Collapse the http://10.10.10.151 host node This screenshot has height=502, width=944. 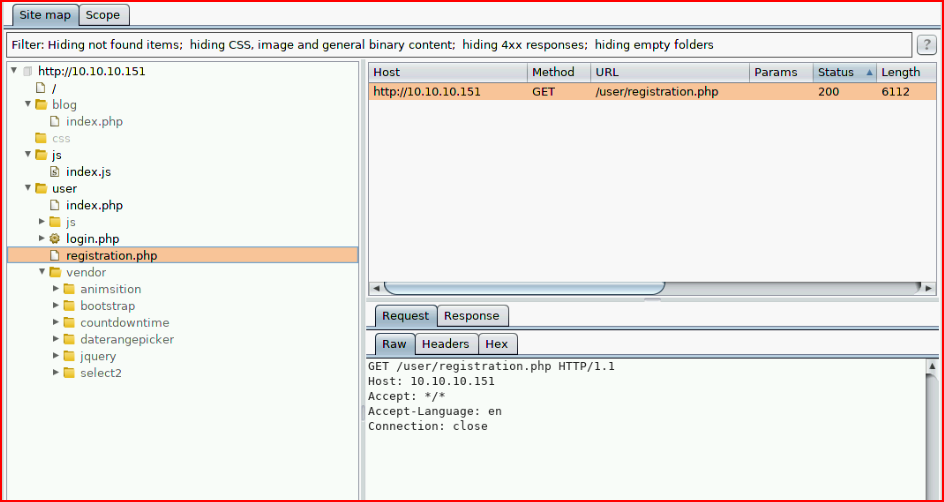[14, 71]
